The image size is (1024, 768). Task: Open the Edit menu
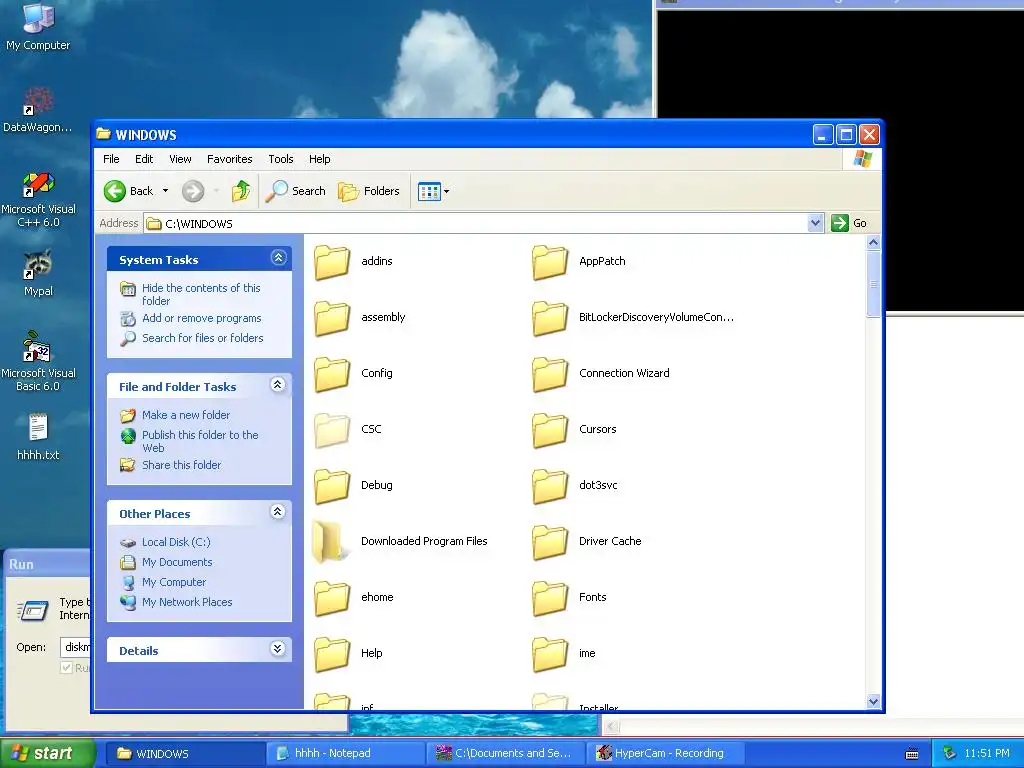tap(144, 159)
